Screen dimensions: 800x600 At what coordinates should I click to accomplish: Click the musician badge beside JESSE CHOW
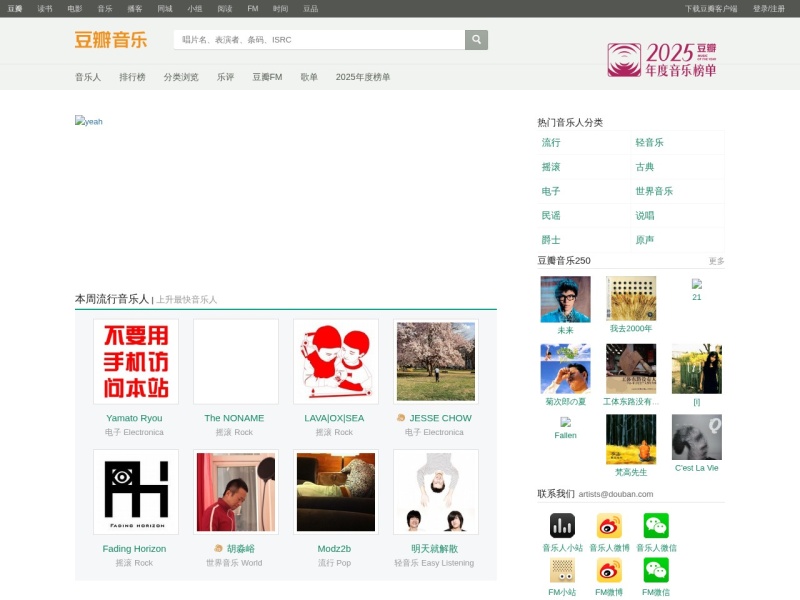point(401,418)
